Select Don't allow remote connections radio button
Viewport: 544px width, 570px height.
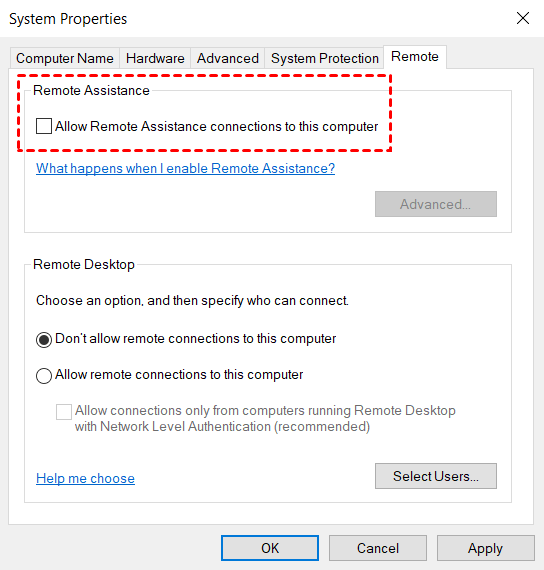pyautogui.click(x=44, y=340)
